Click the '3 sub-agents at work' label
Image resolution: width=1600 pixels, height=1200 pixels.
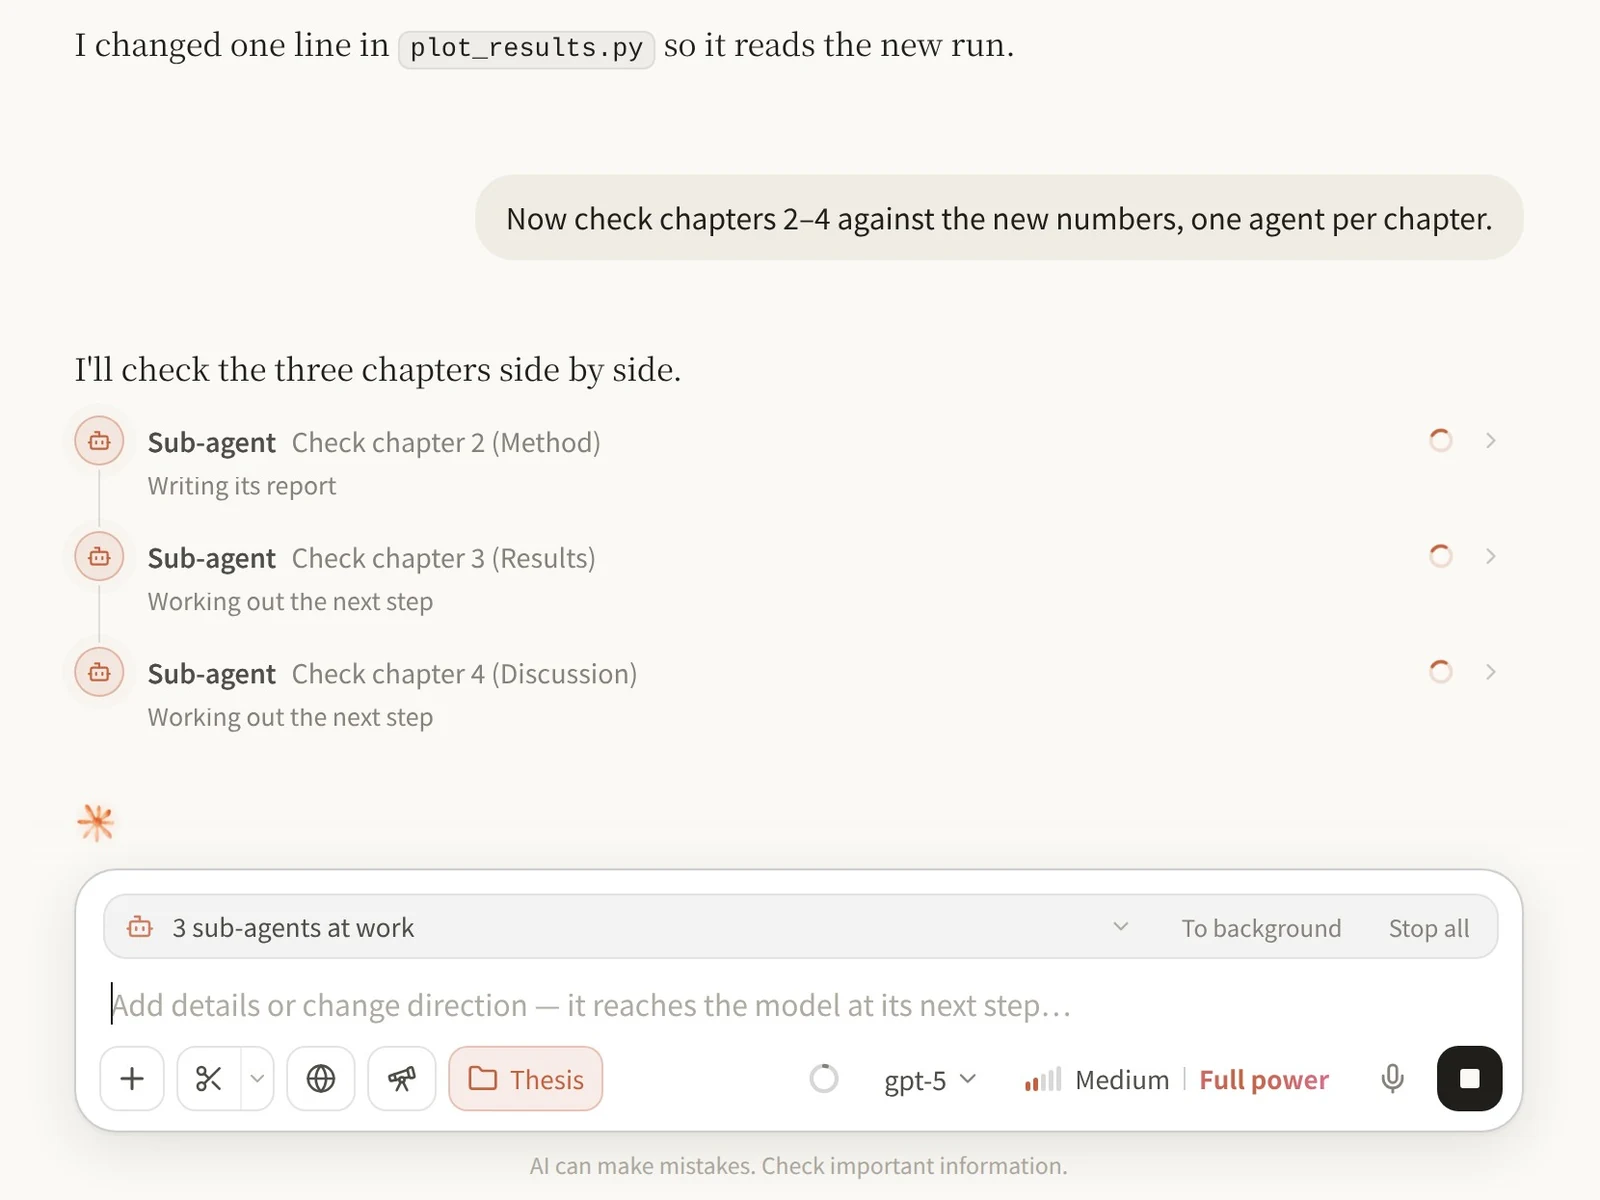[293, 928]
